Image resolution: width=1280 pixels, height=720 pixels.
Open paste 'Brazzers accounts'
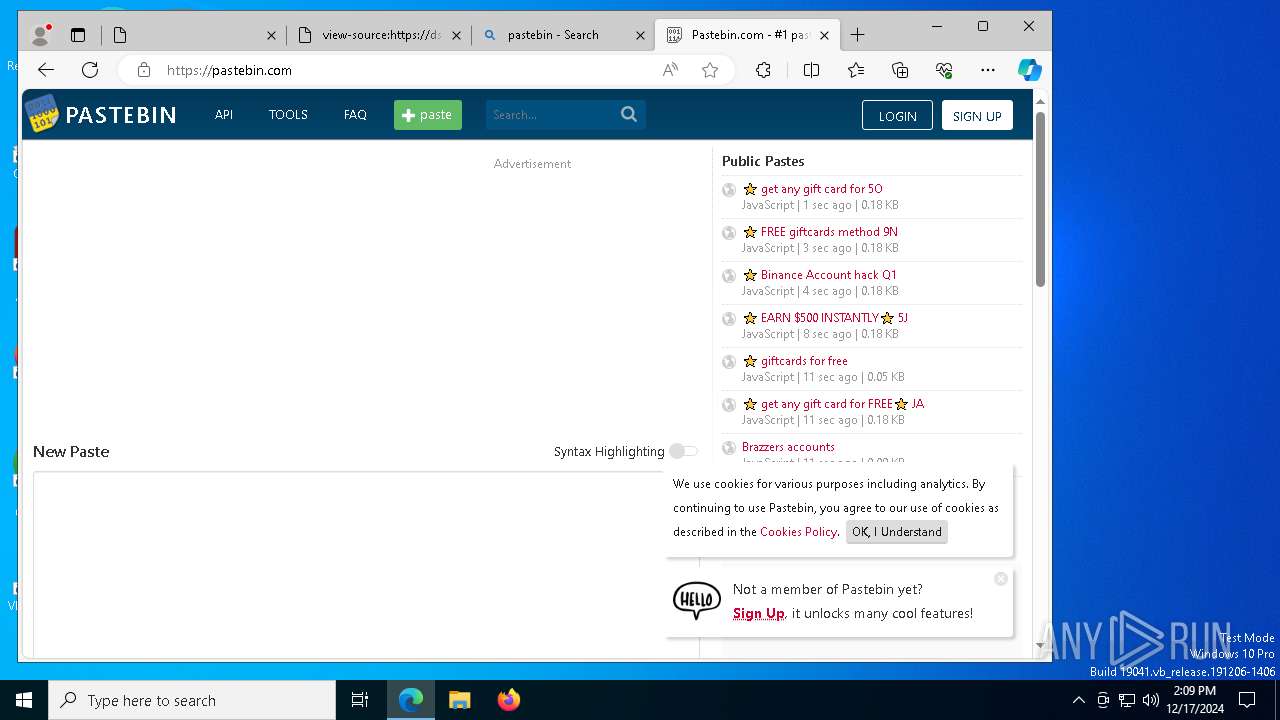tap(788, 446)
